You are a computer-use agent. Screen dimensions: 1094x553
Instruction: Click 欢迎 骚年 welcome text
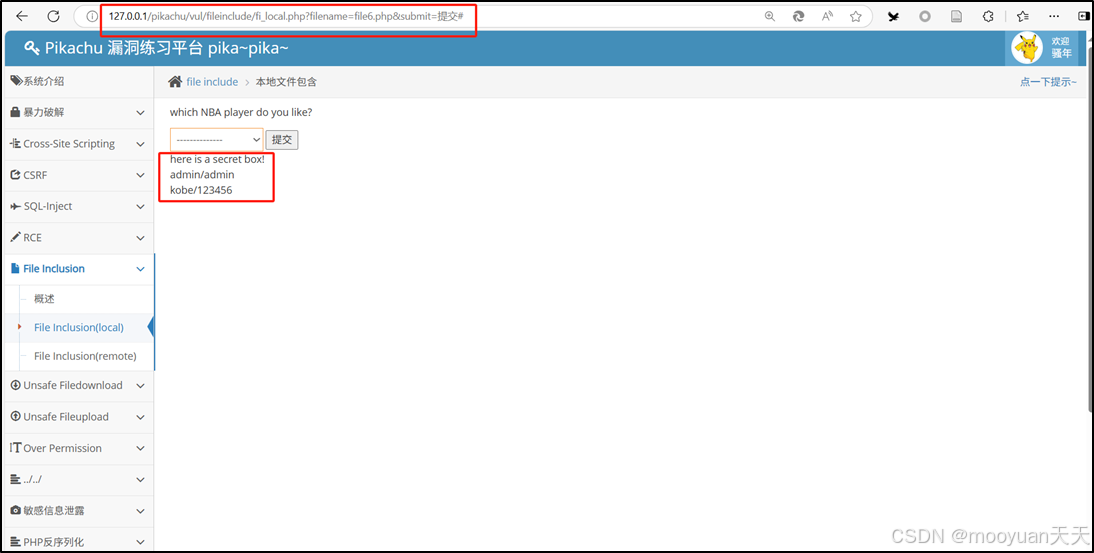tap(1061, 47)
